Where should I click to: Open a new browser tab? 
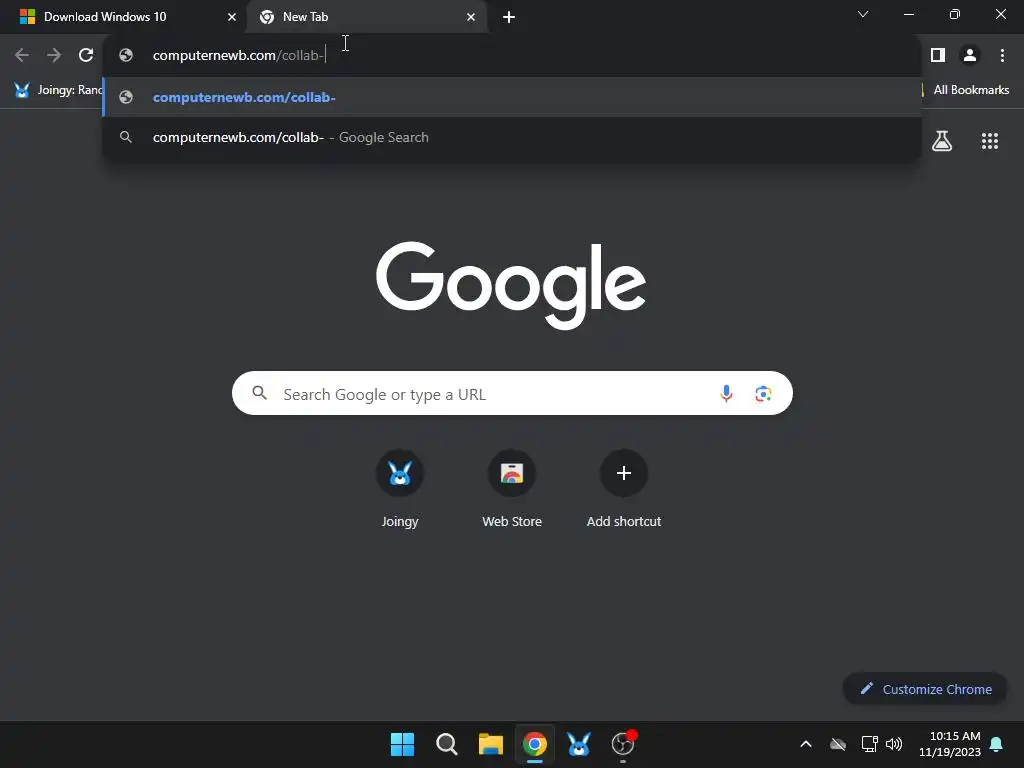tap(509, 17)
